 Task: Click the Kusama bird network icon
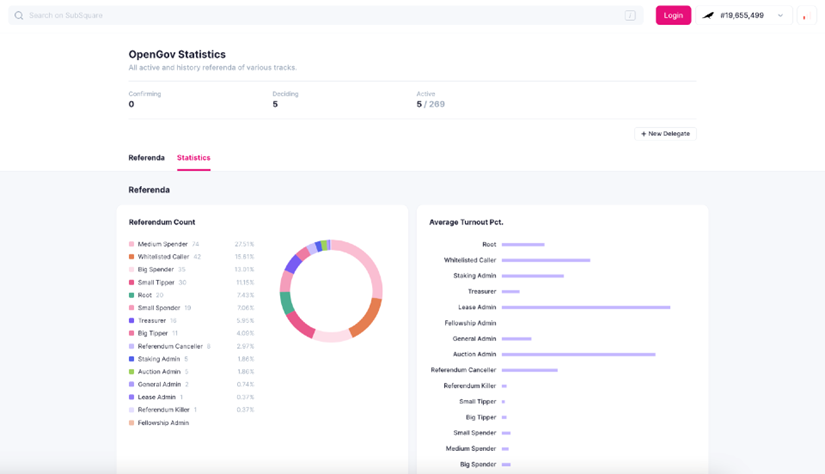[x=709, y=16]
